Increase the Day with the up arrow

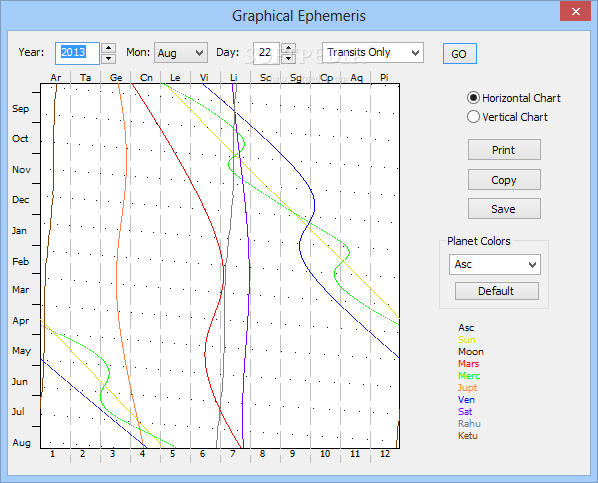(288, 48)
